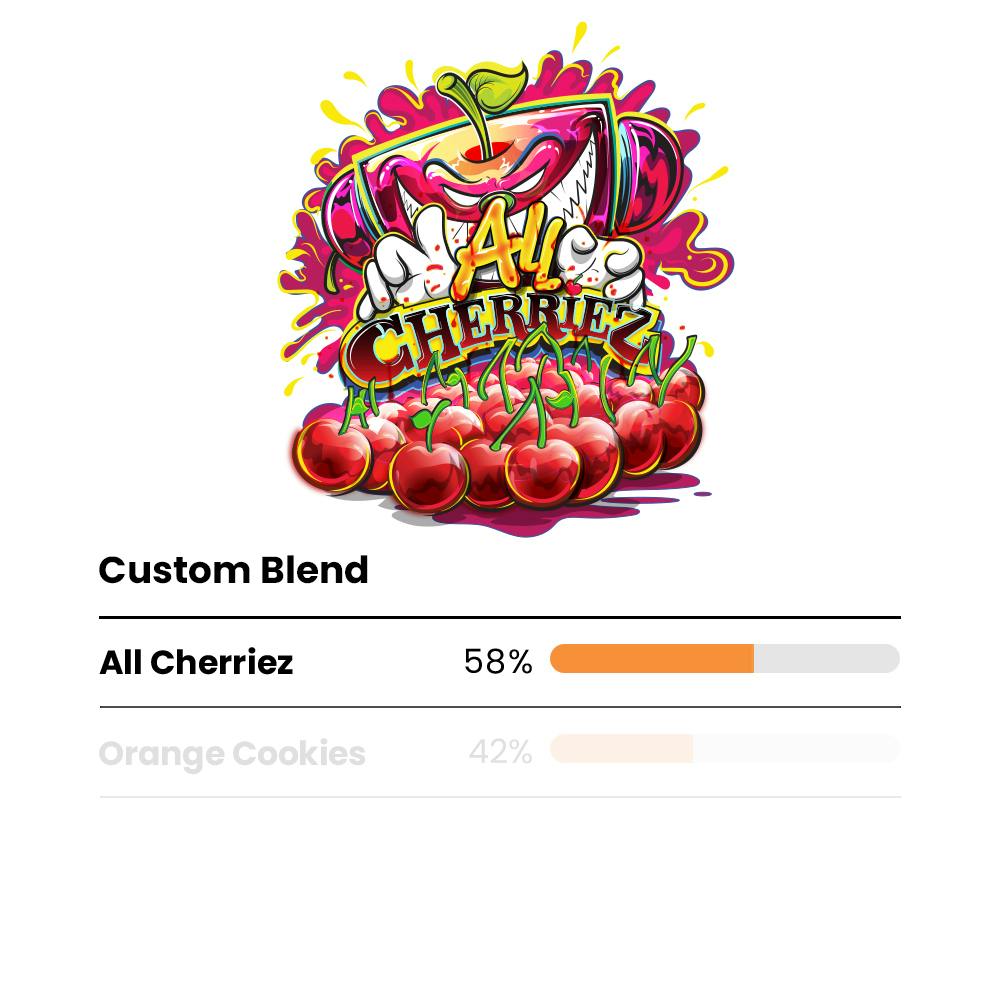The height and width of the screenshot is (1000, 1000).
Task: Click the orange filled portion of the All Cherriez bar
Action: point(651,659)
